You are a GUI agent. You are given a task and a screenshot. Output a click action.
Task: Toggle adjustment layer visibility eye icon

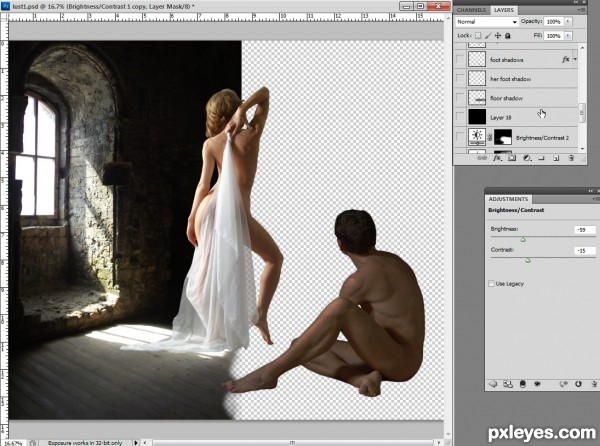[x=537, y=384]
